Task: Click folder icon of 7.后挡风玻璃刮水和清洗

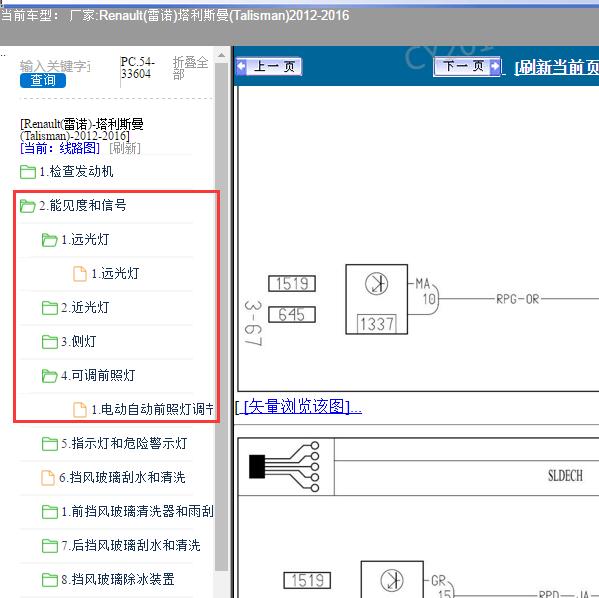Action: [x=50, y=546]
